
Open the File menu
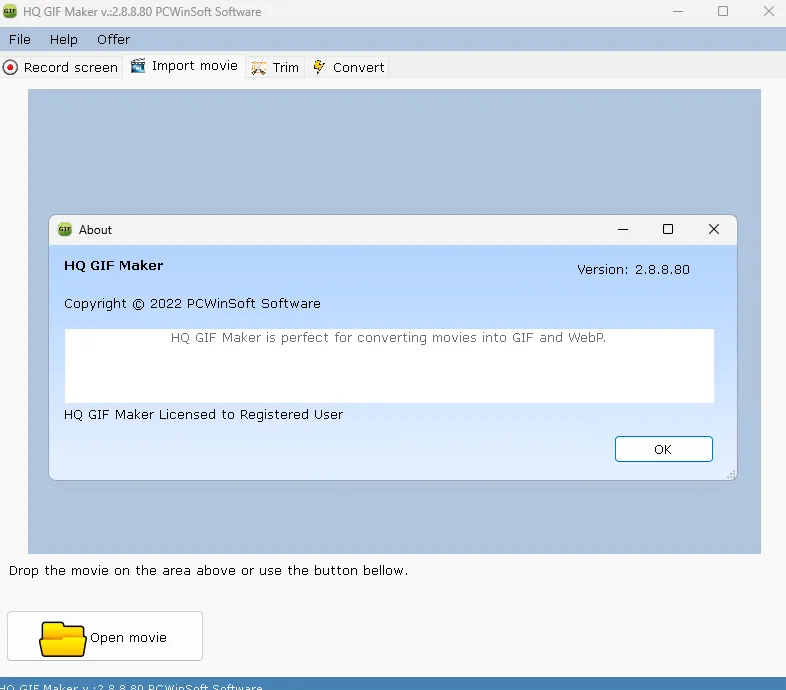coord(19,39)
